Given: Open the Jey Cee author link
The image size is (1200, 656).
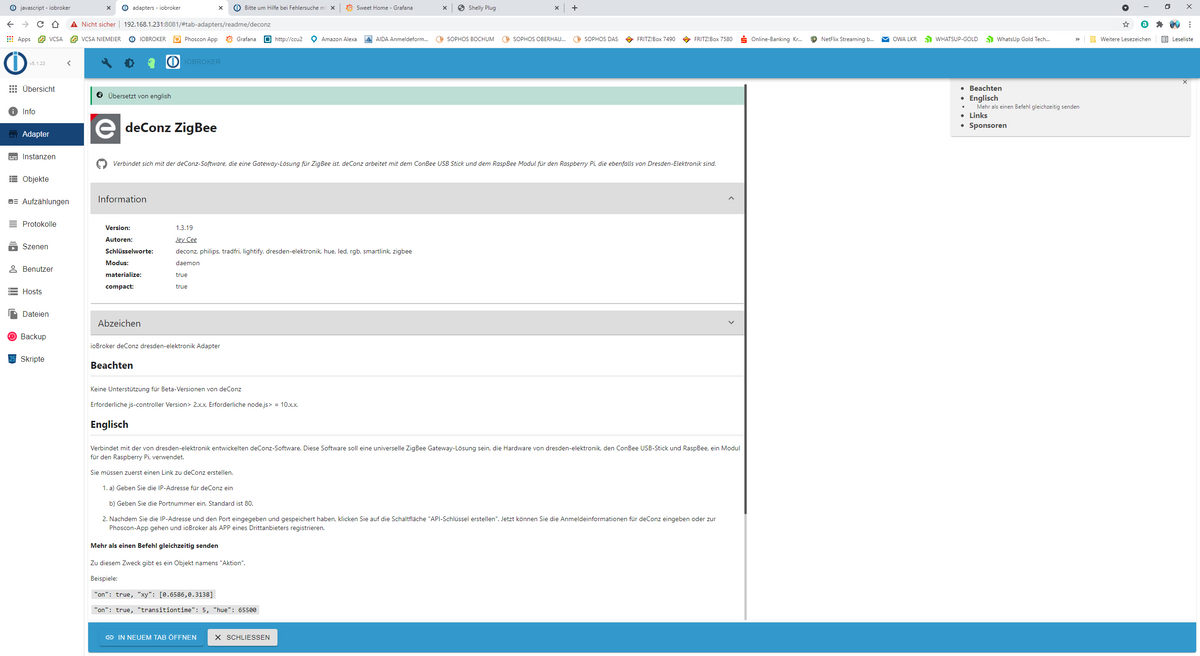Looking at the screenshot, I should pos(186,240).
